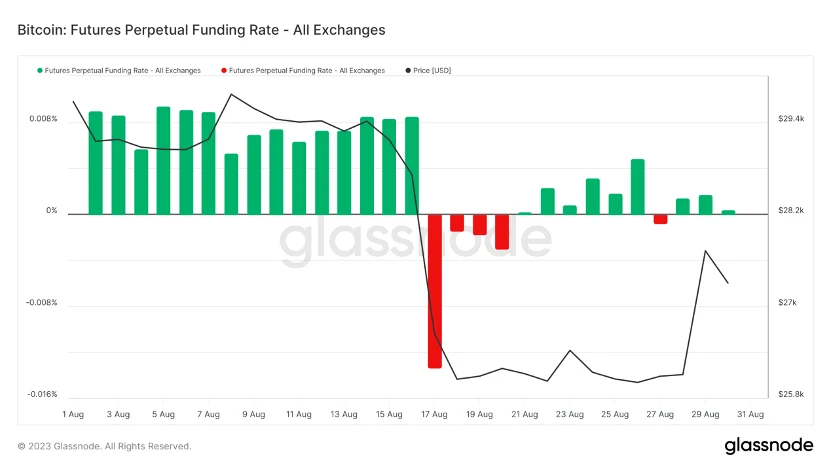Select the 17 Aug x-axis label
The image size is (832, 468).
[434, 413]
